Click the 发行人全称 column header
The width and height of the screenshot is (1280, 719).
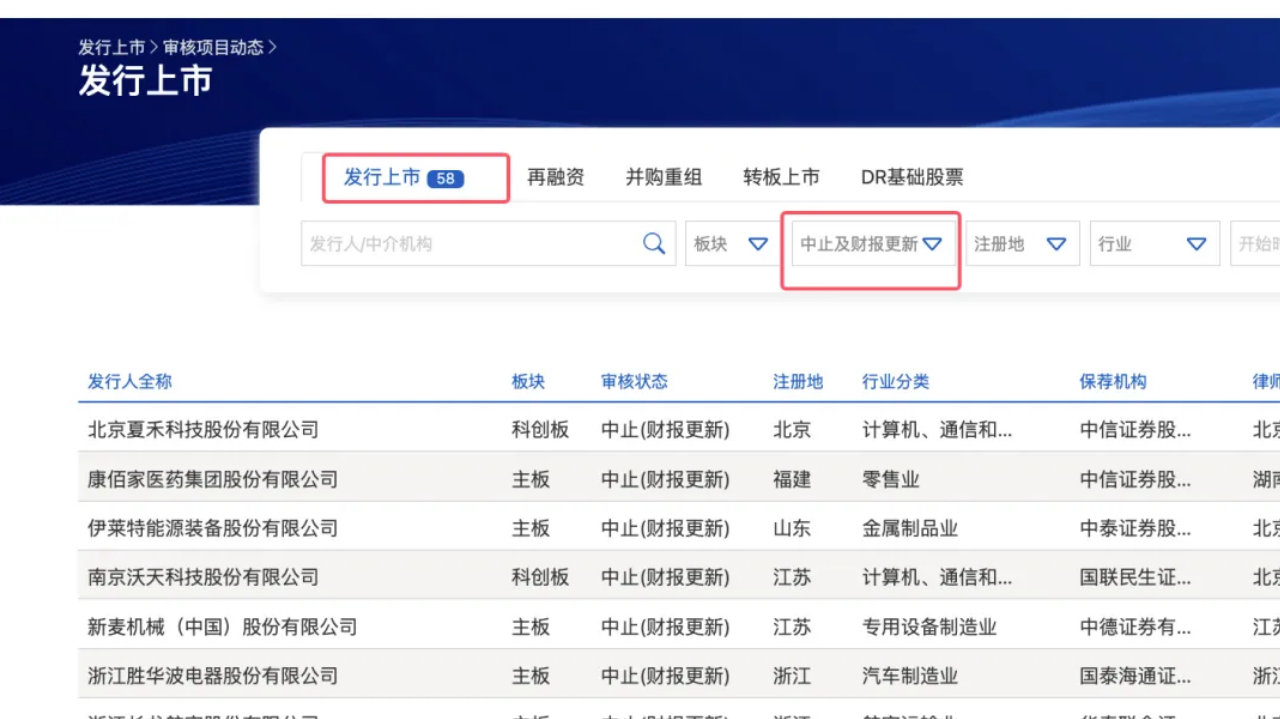coord(130,381)
